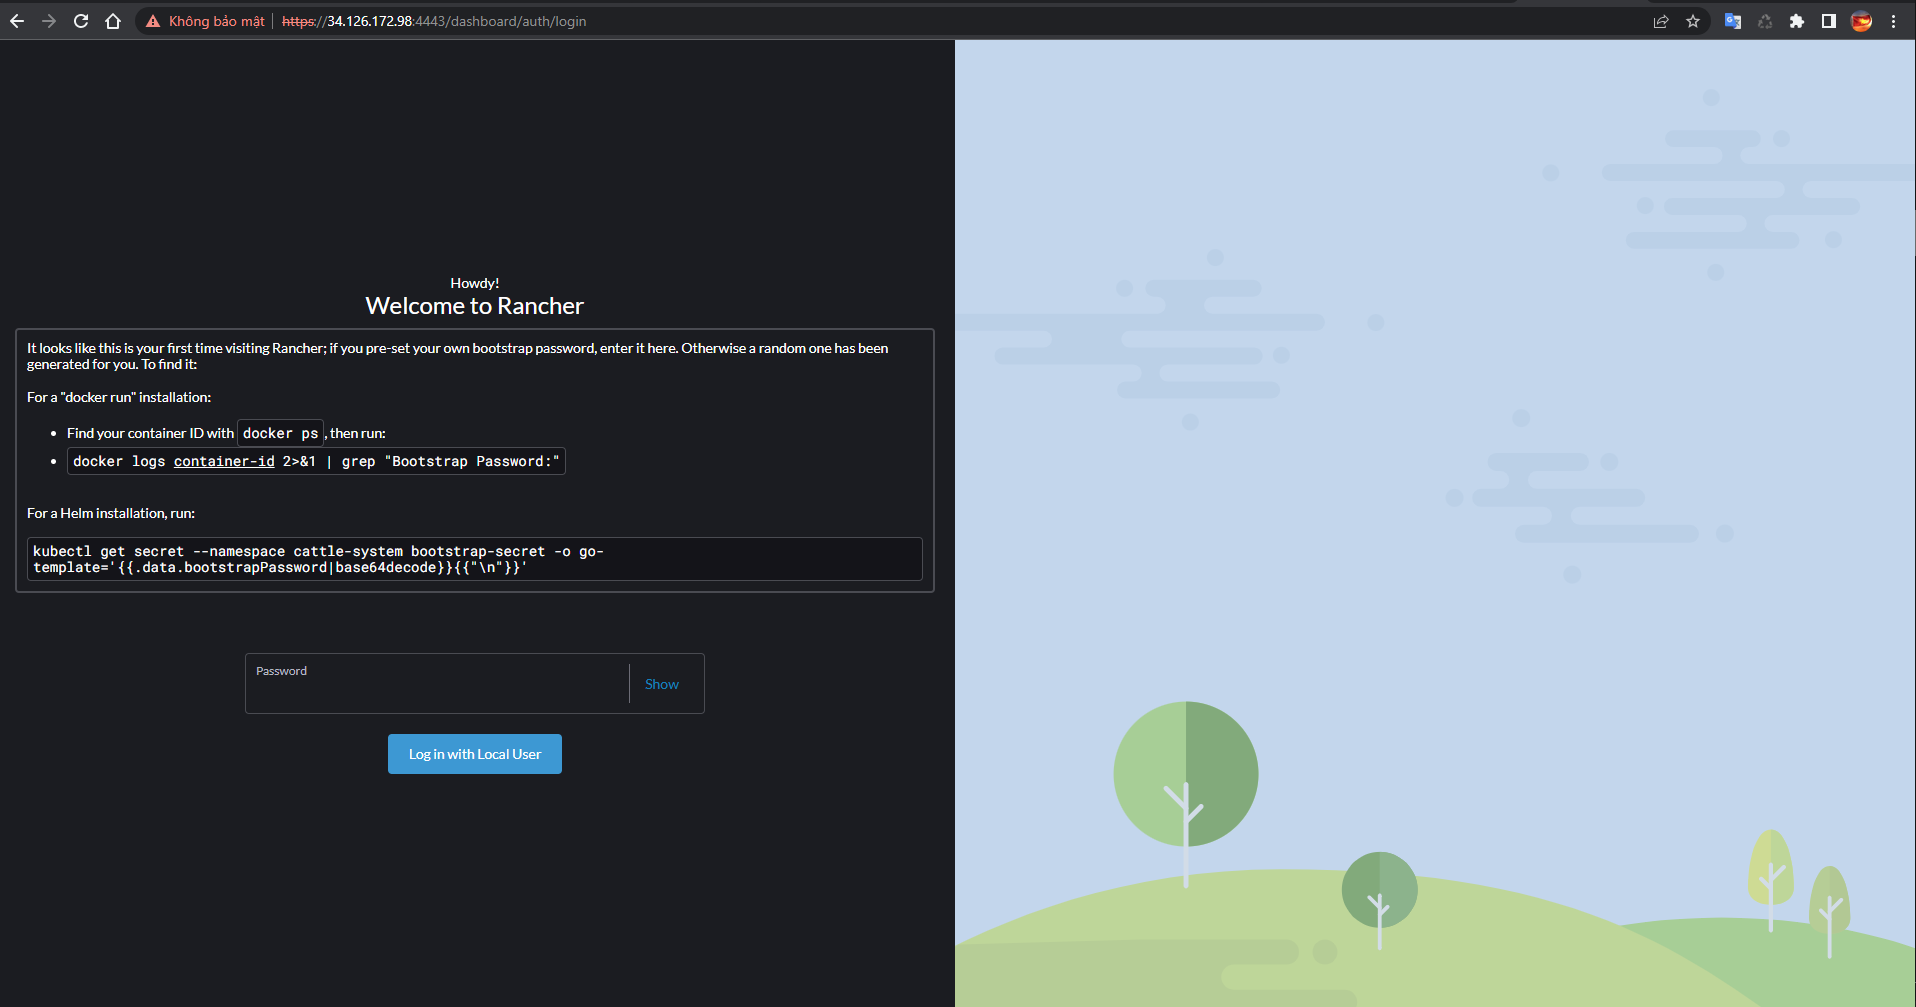Select the address bar URL
Viewport: 1916px width, 1007px height.
click(434, 21)
